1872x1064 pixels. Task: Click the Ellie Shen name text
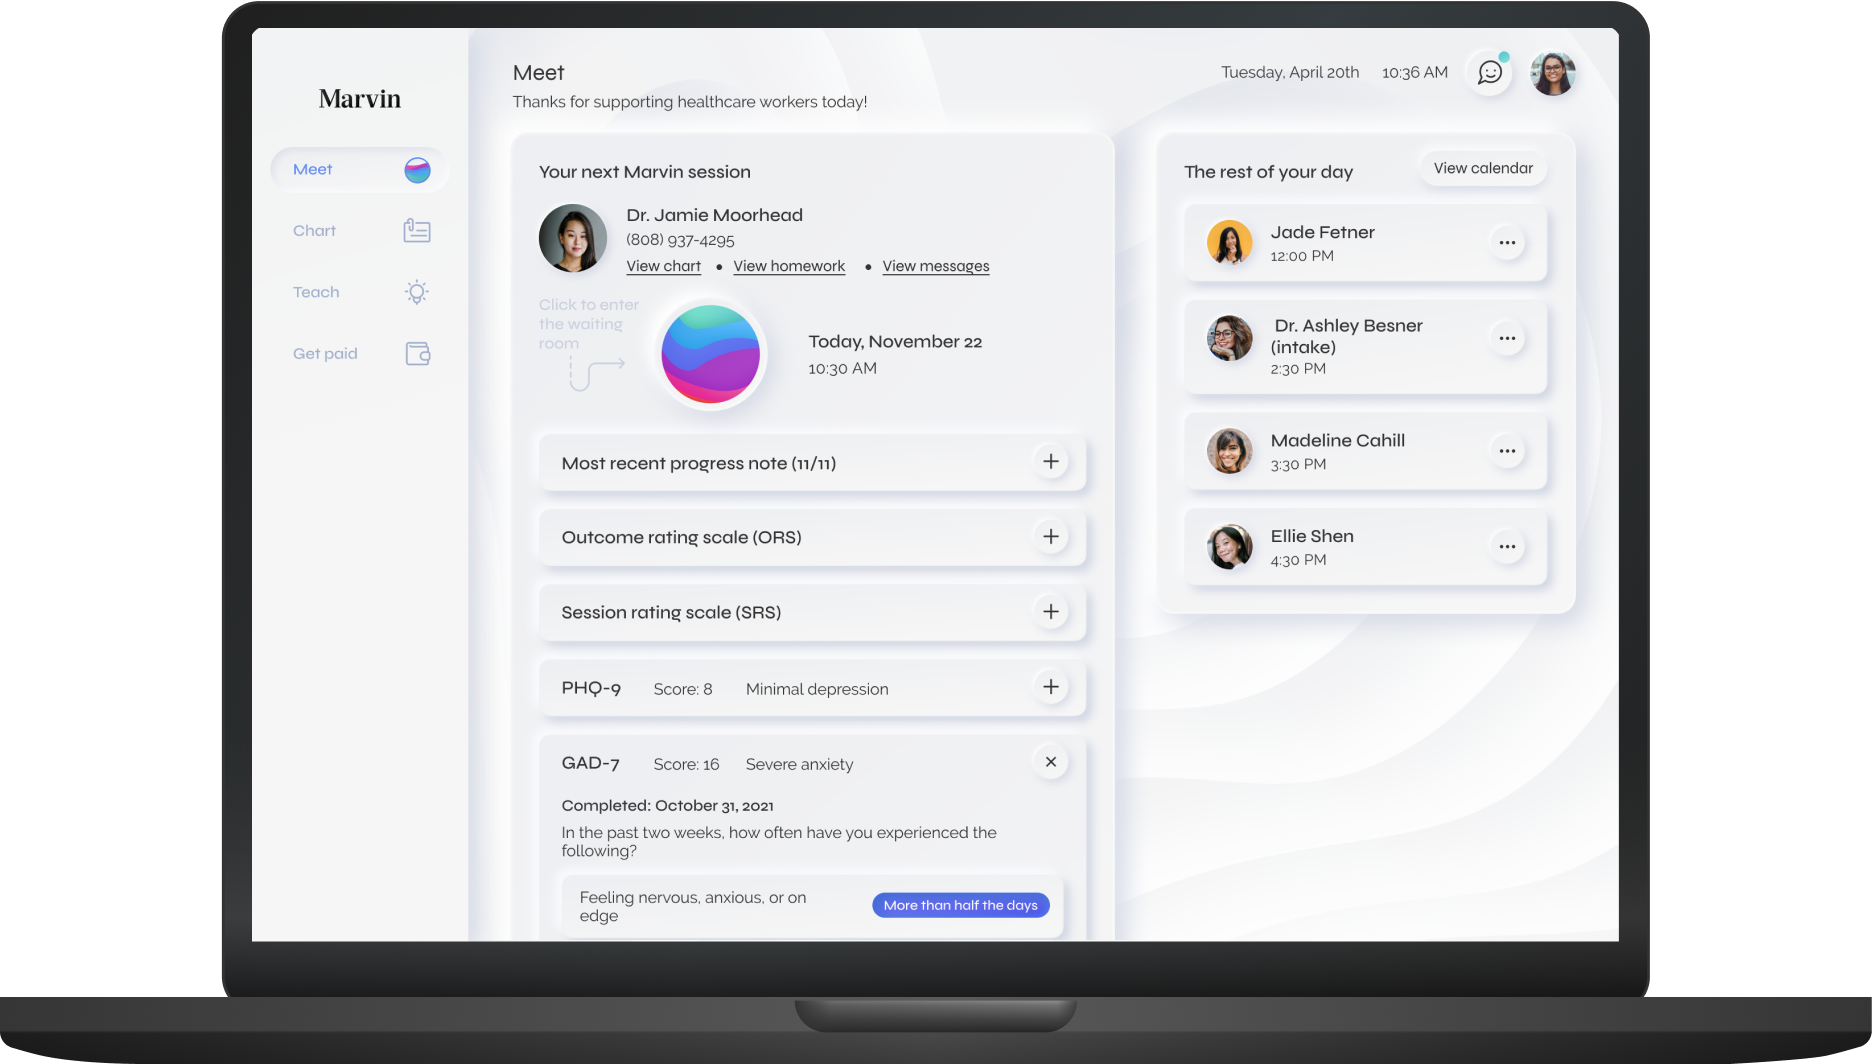point(1312,536)
